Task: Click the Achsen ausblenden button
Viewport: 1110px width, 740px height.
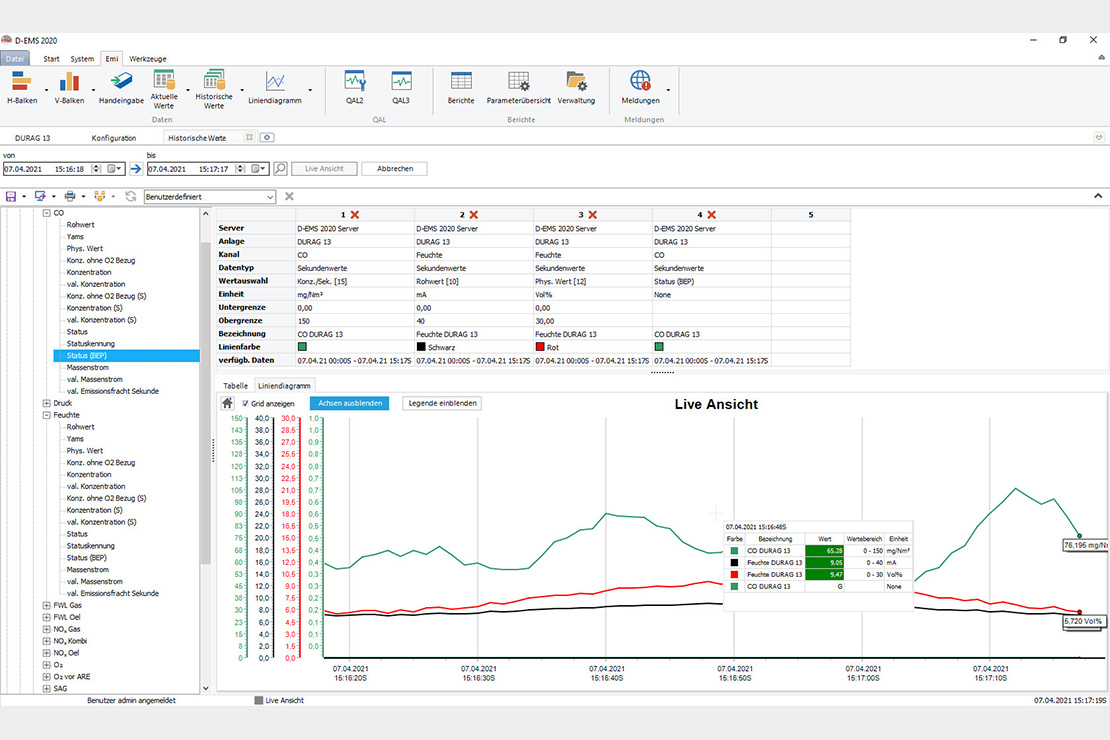Action: click(349, 403)
